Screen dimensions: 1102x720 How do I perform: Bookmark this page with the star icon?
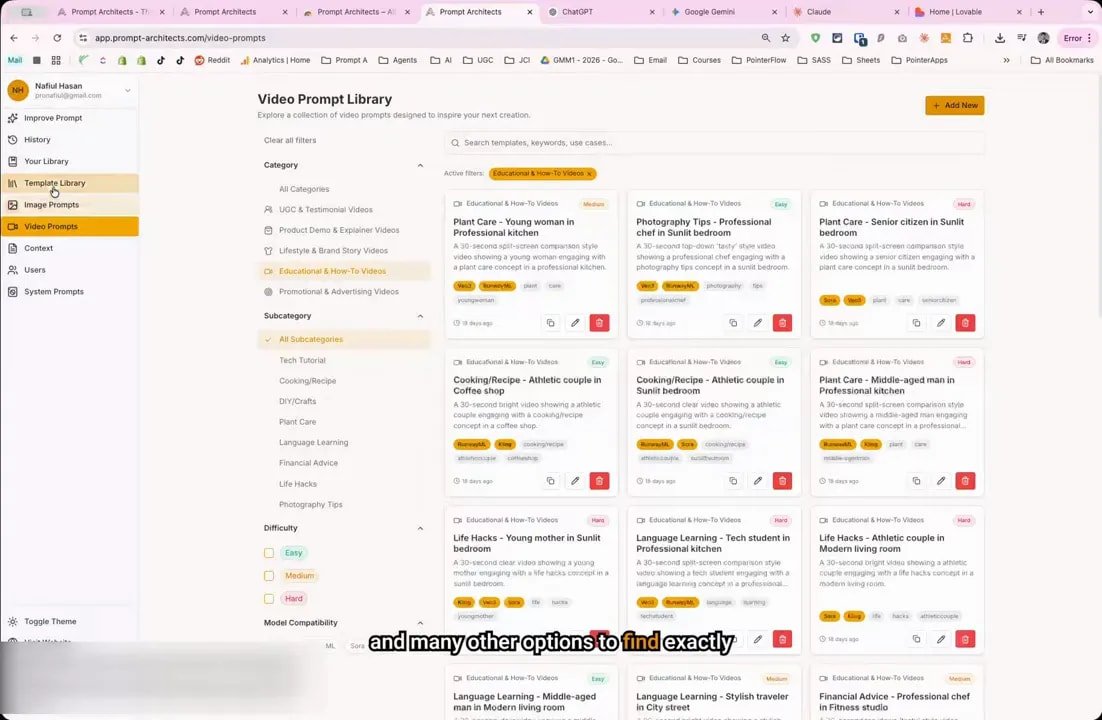pyautogui.click(x=785, y=38)
